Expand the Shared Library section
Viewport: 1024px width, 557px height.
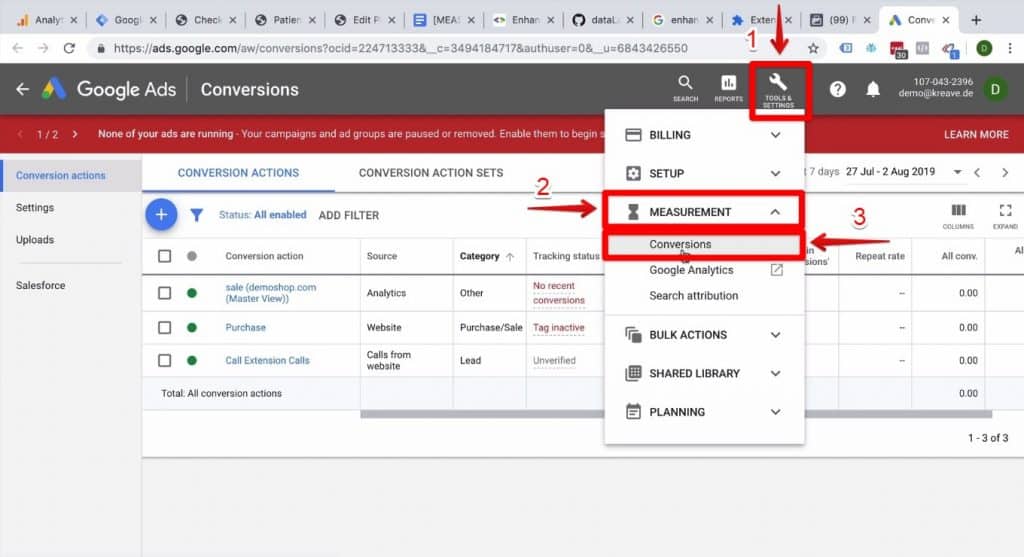pos(703,373)
